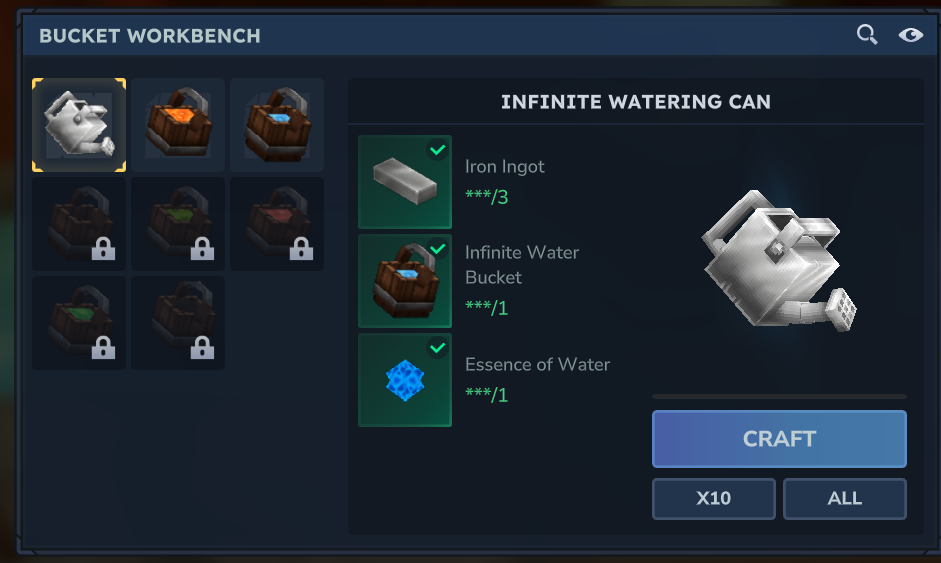The image size is (941, 563).
Task: Click the Essence of Water ingredient slot
Action: [405, 380]
